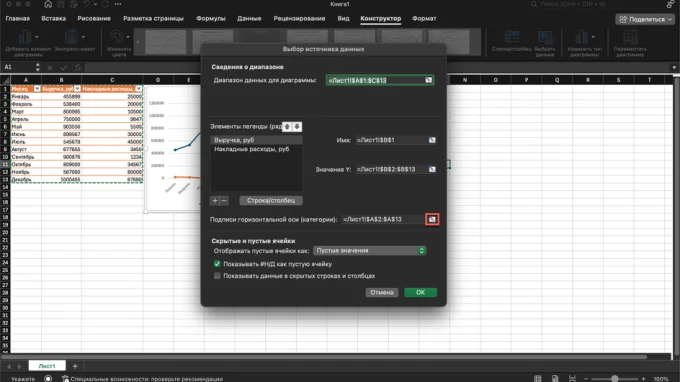Viewport: 680px width, 382px height.
Task: Click the Save icon in the title bar
Action: tap(61, 4)
